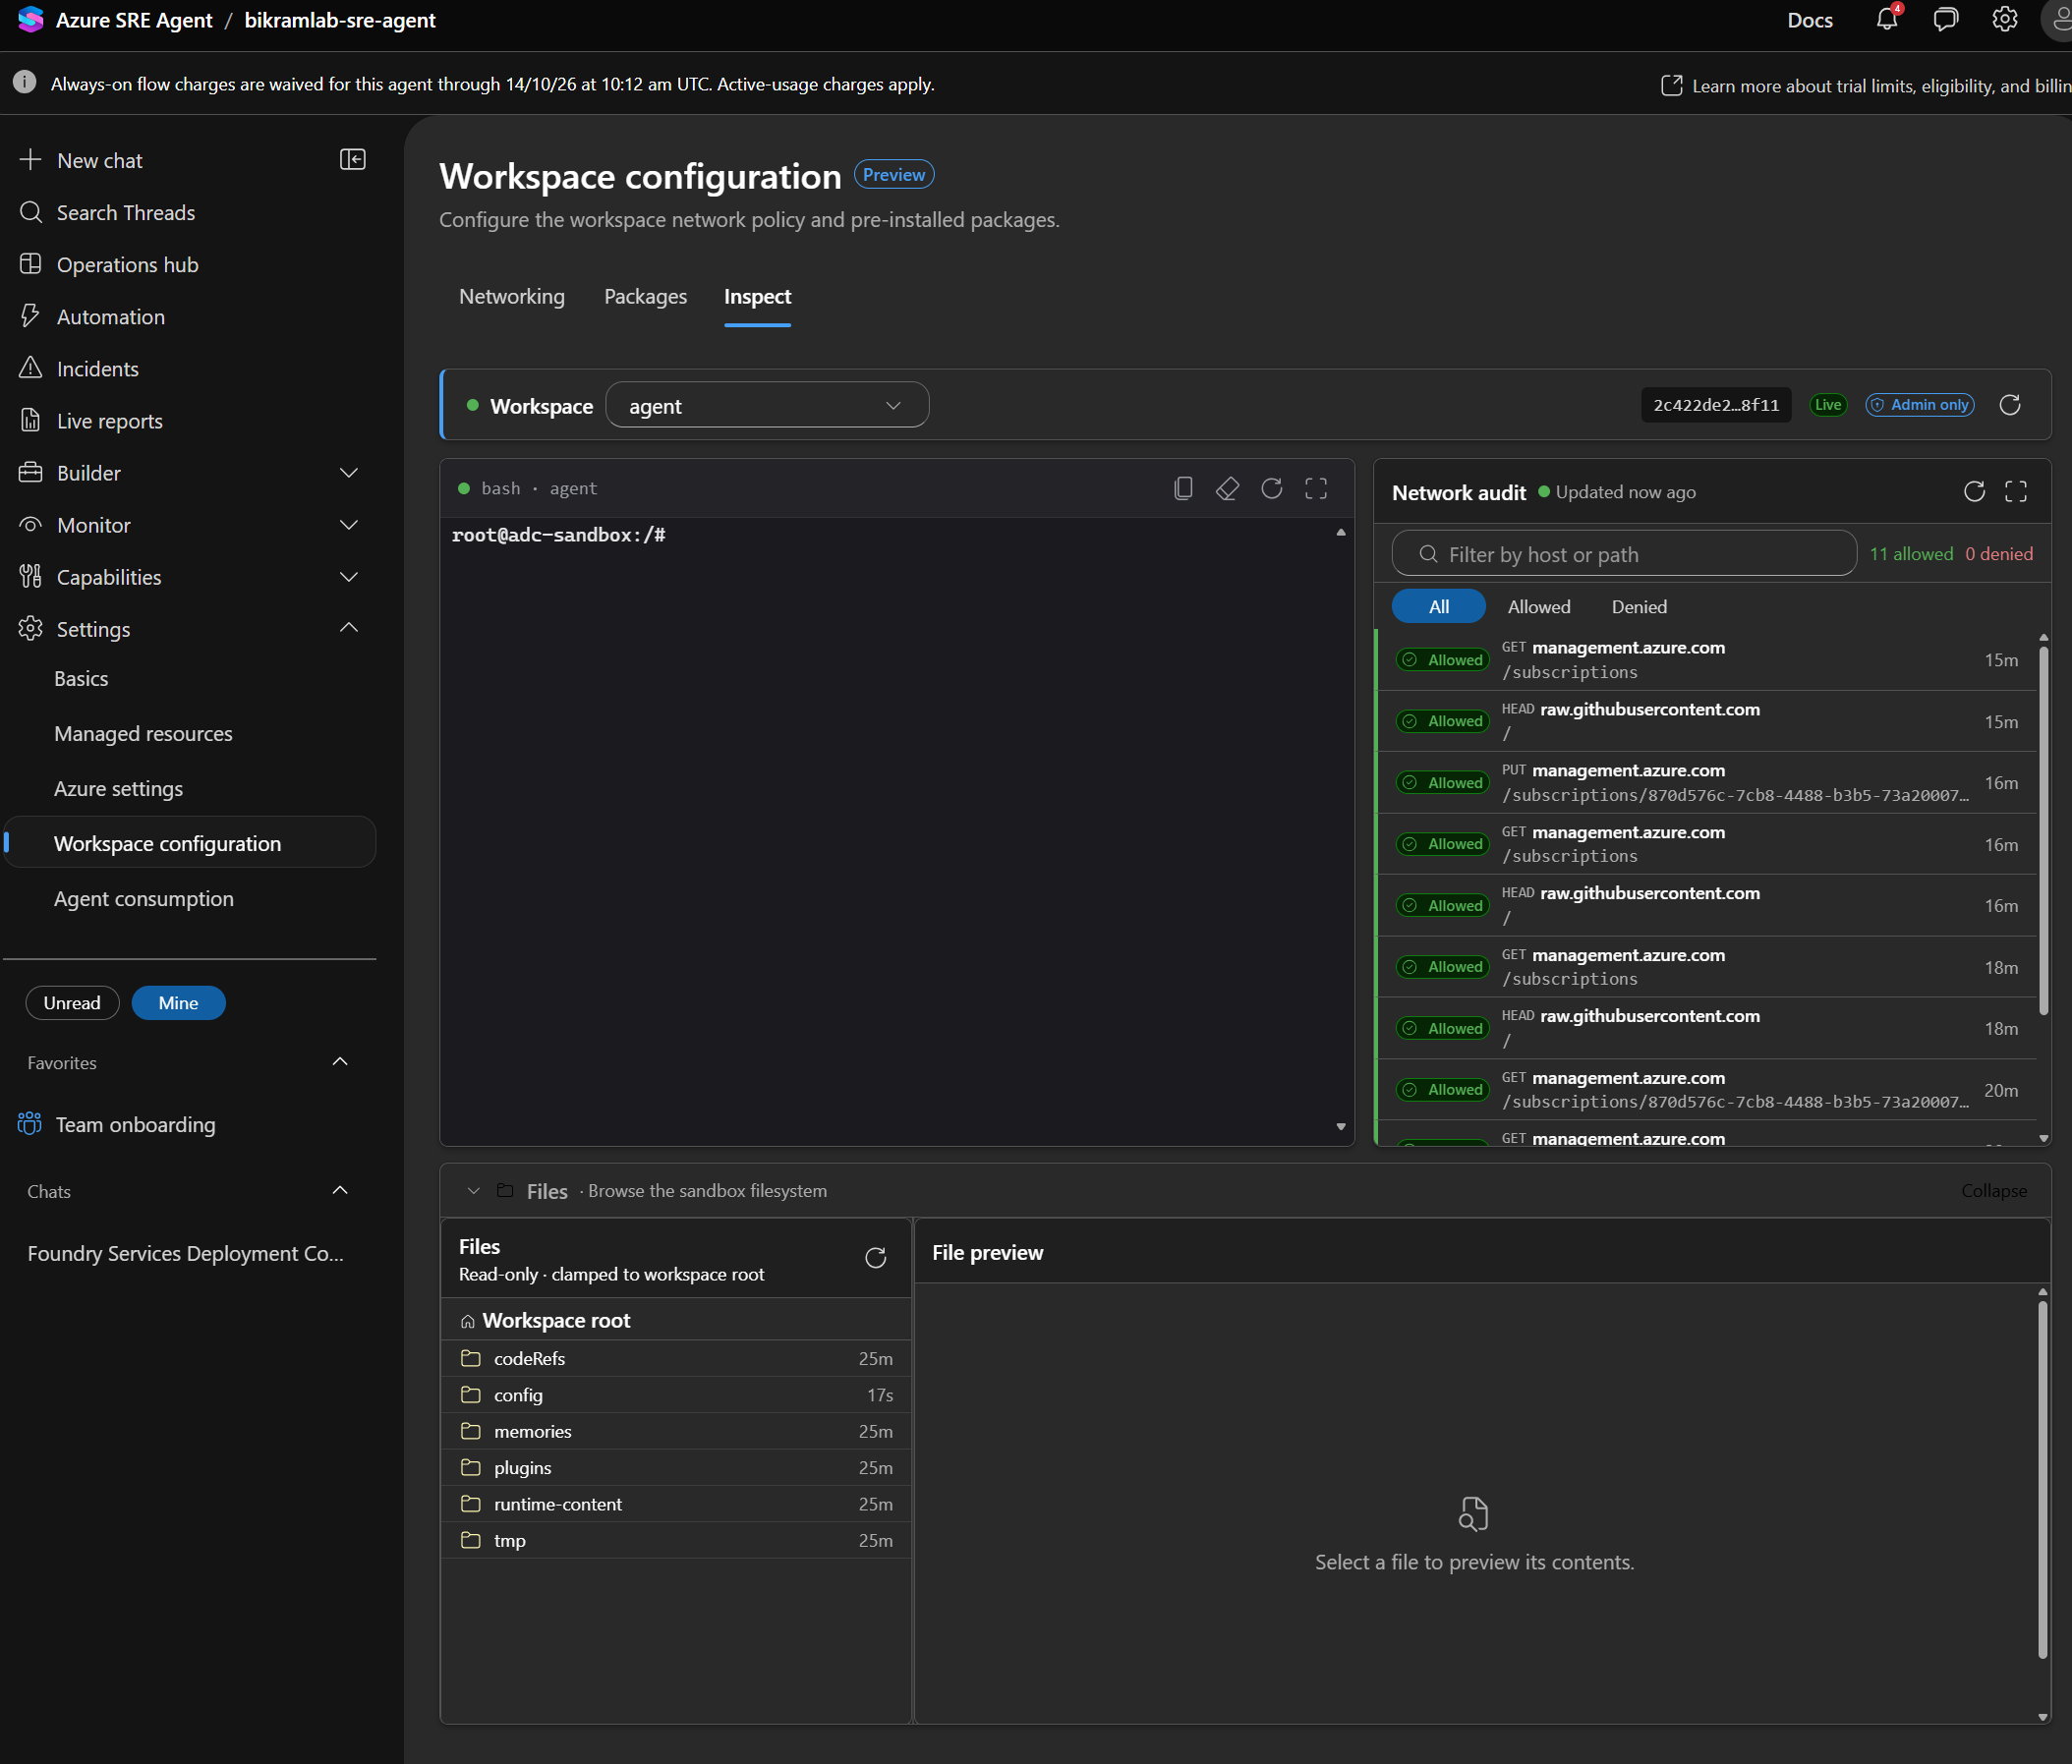Select the Denied audit filter

click(1639, 606)
